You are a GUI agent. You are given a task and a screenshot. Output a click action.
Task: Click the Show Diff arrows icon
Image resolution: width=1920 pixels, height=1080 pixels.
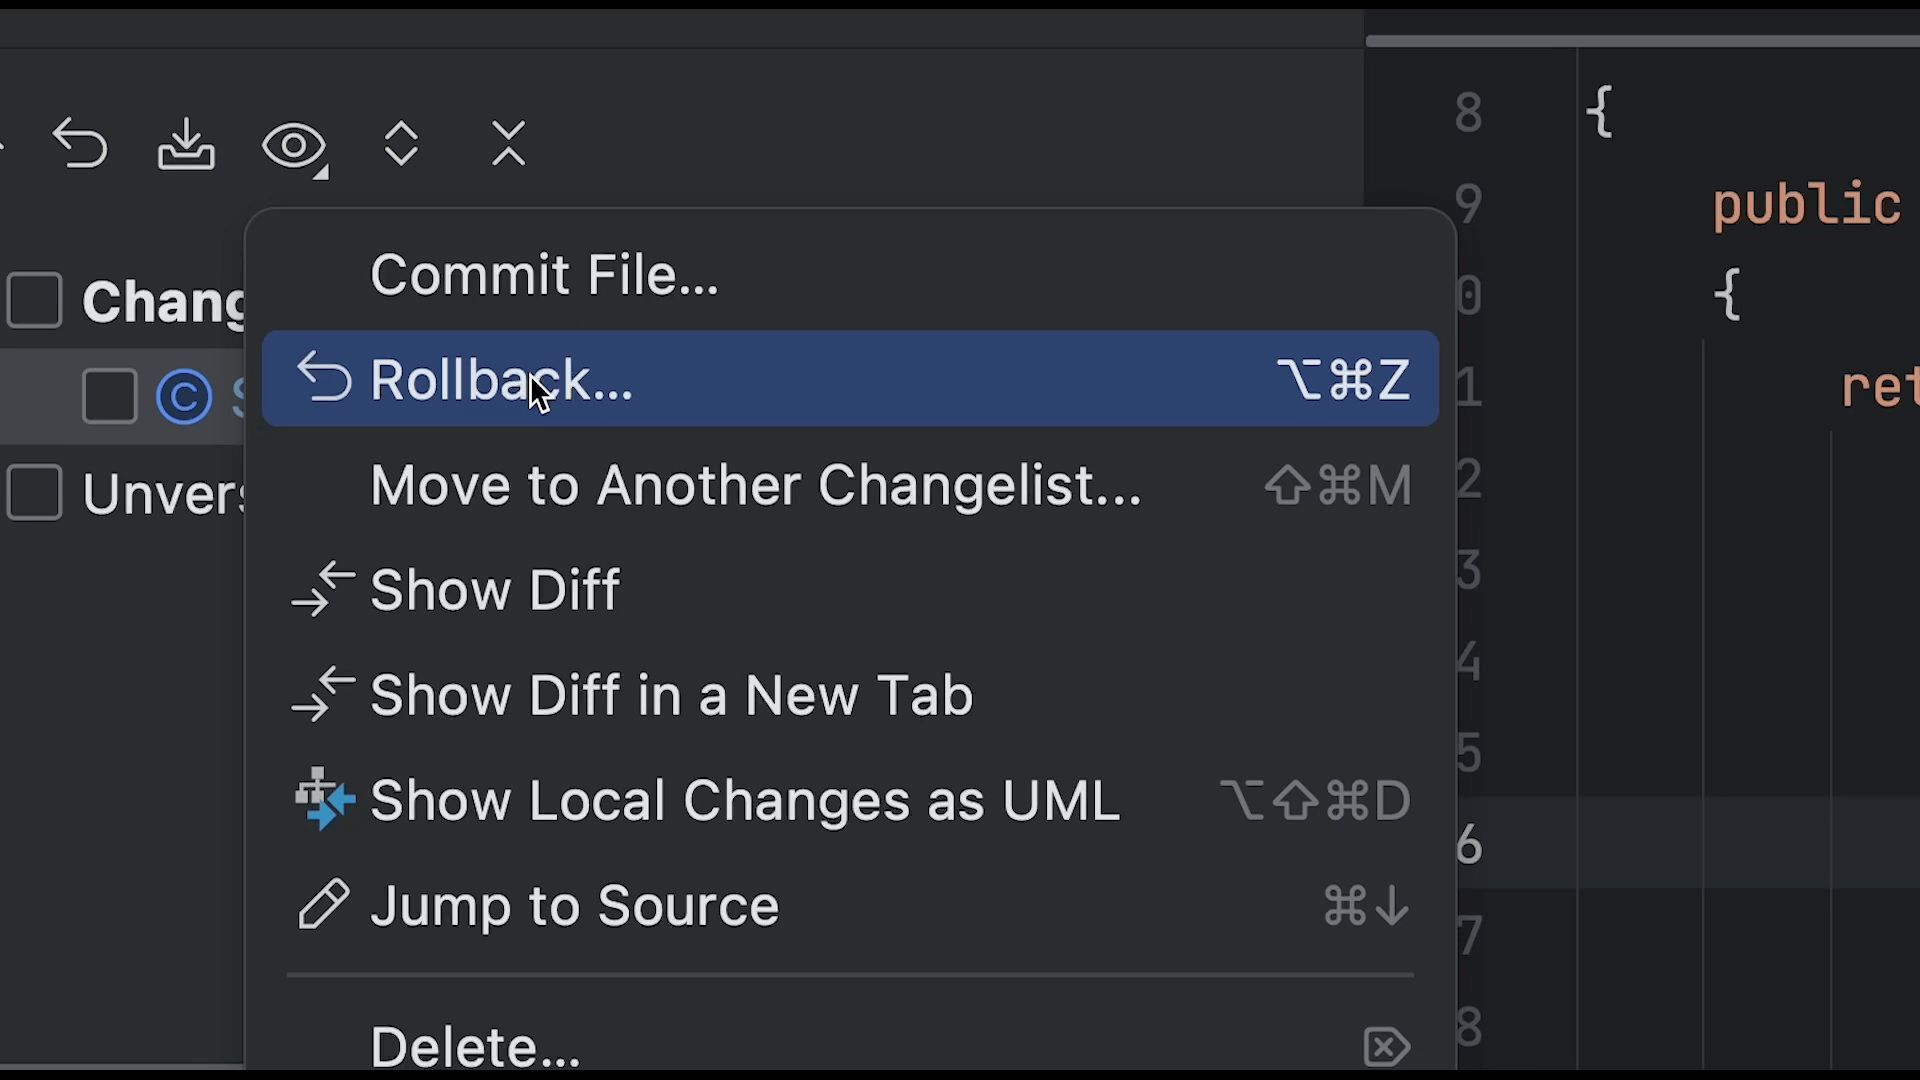pyautogui.click(x=324, y=589)
